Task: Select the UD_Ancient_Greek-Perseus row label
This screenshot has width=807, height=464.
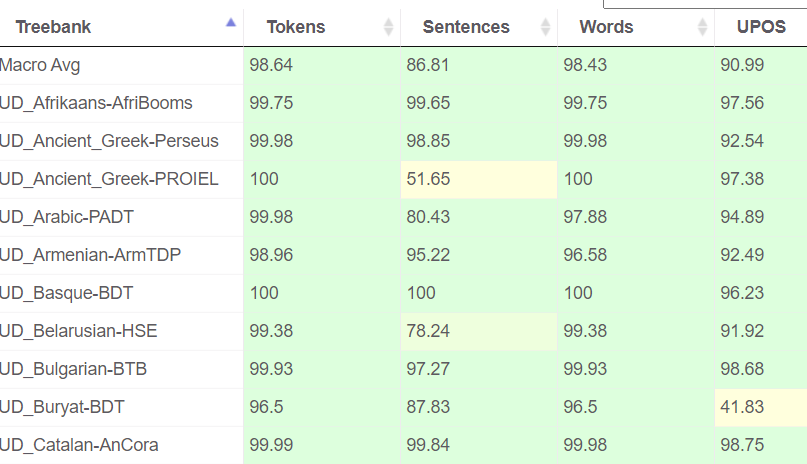Action: tap(109, 141)
